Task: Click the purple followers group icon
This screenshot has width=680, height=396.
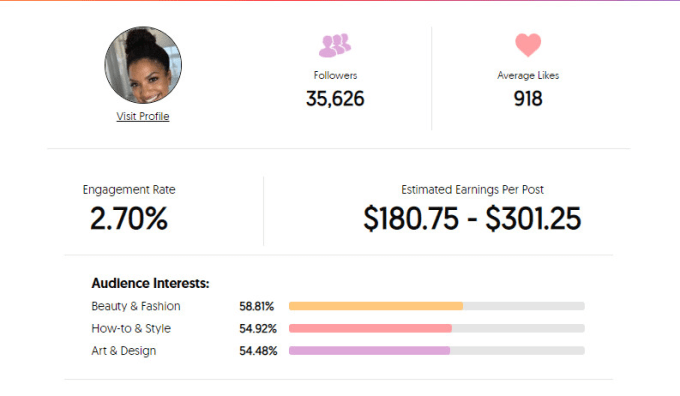Action: click(335, 45)
